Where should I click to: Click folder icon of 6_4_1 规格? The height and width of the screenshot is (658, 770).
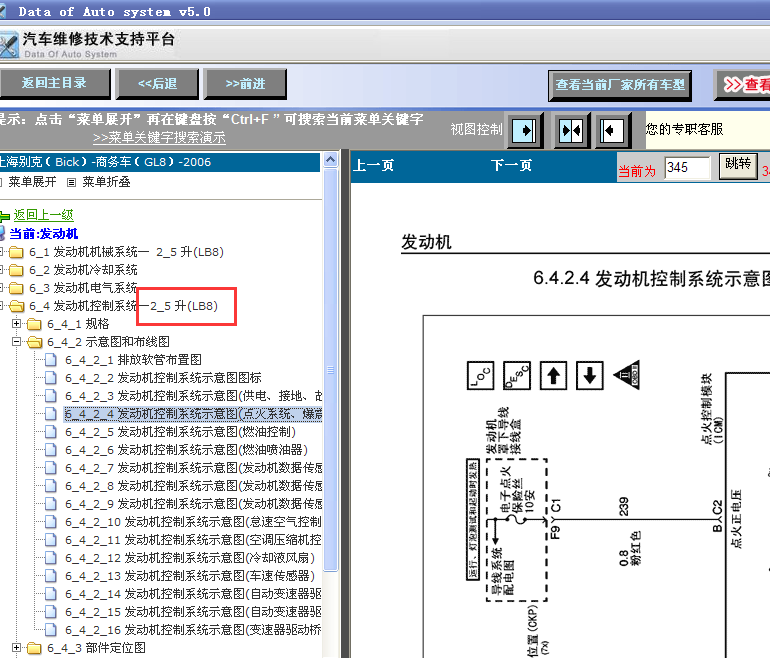[34, 324]
